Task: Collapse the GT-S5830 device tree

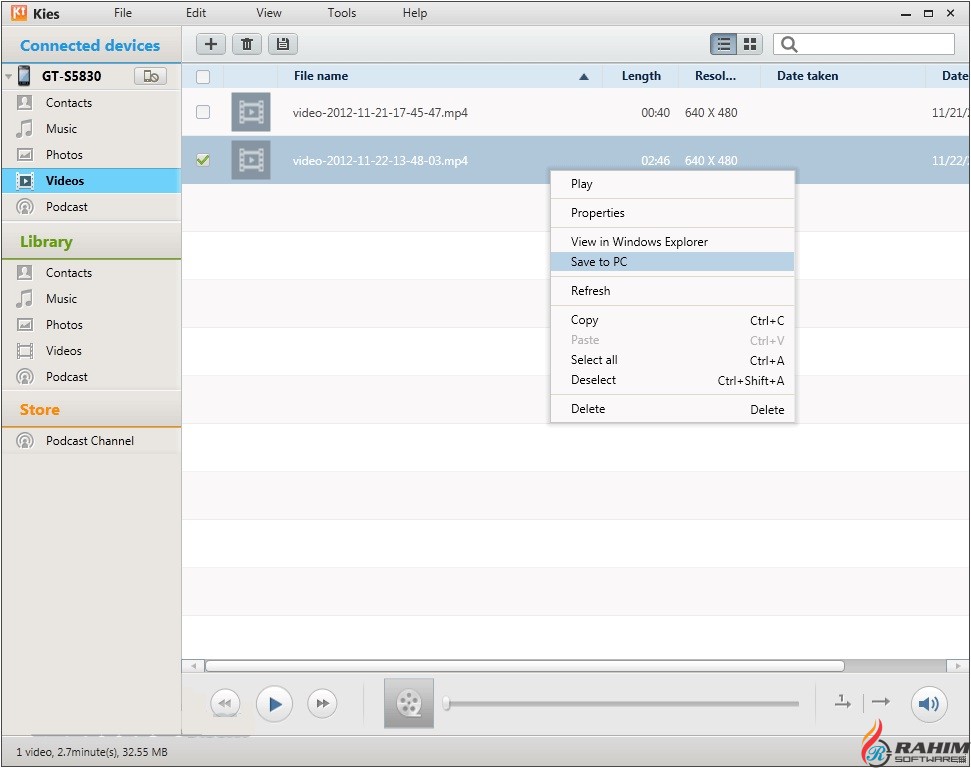Action: click(9, 76)
